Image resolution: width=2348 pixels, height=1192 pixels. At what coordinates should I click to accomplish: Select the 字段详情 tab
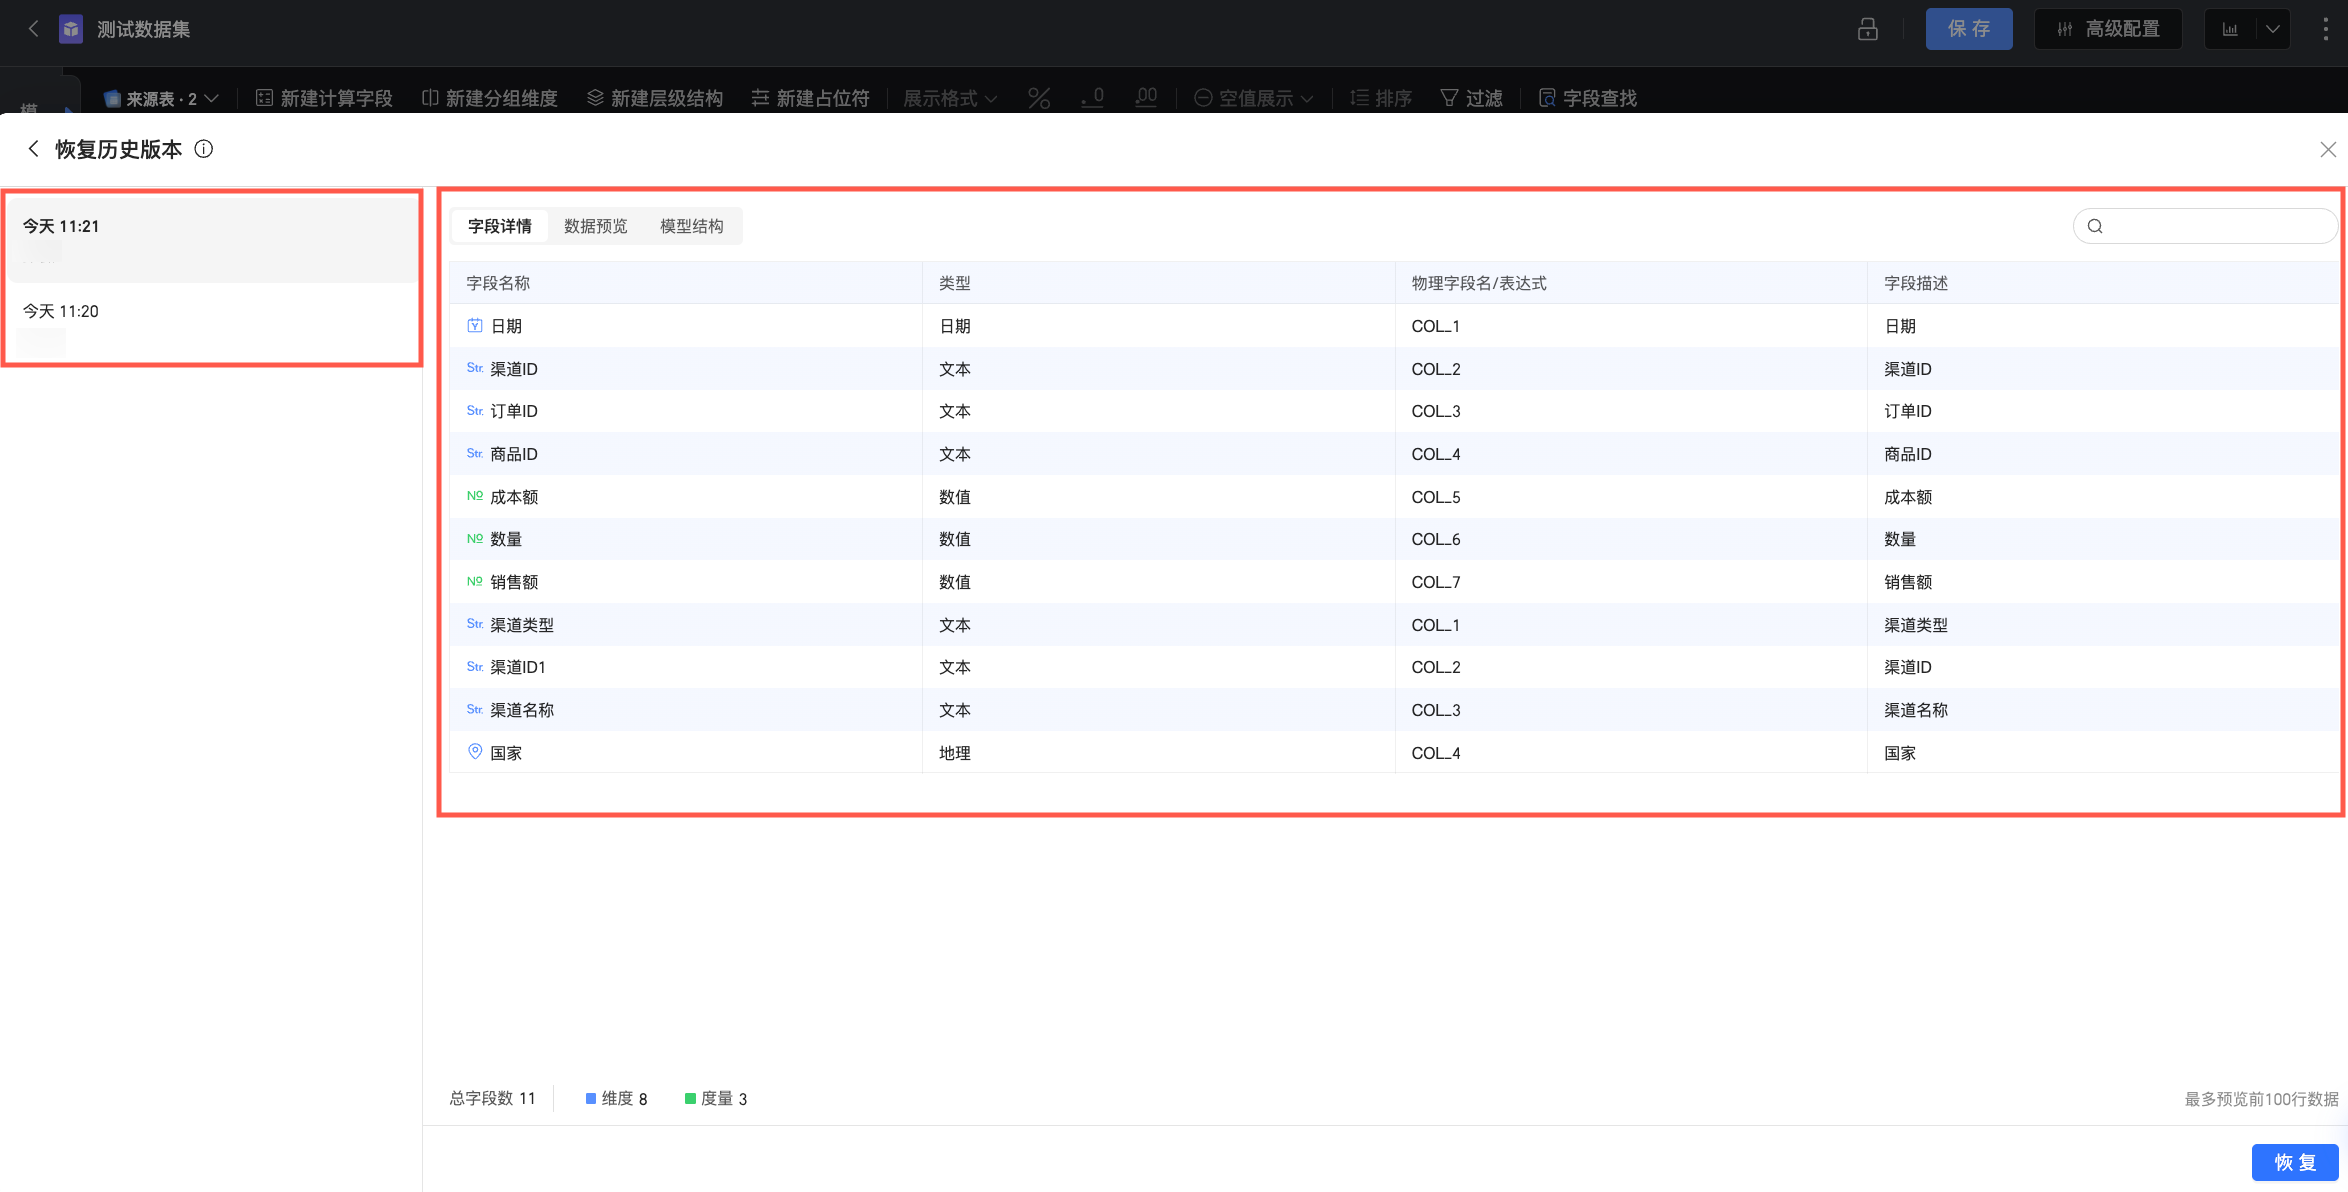[x=499, y=226]
